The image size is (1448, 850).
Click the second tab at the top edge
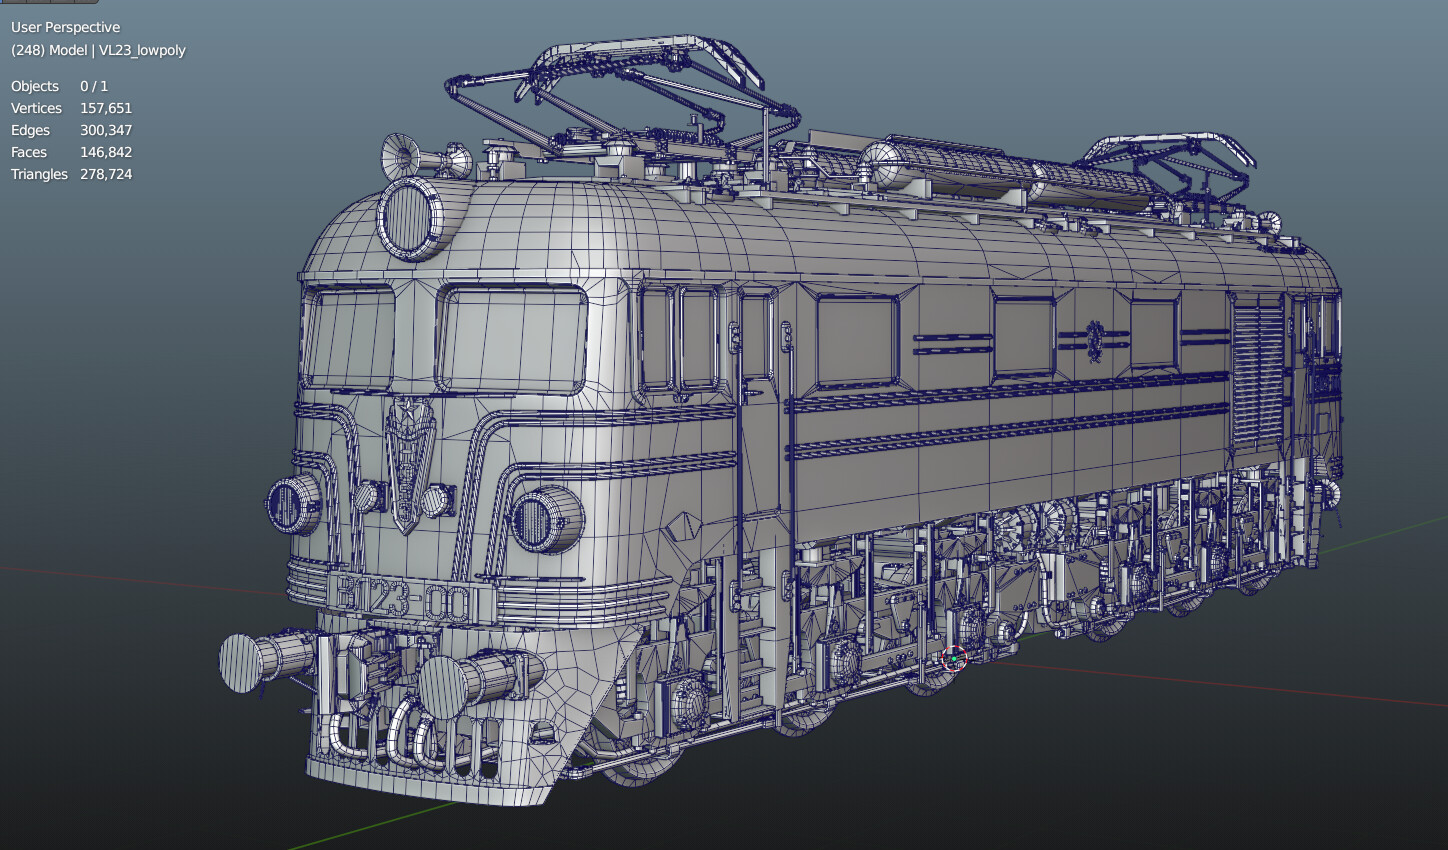point(37,3)
